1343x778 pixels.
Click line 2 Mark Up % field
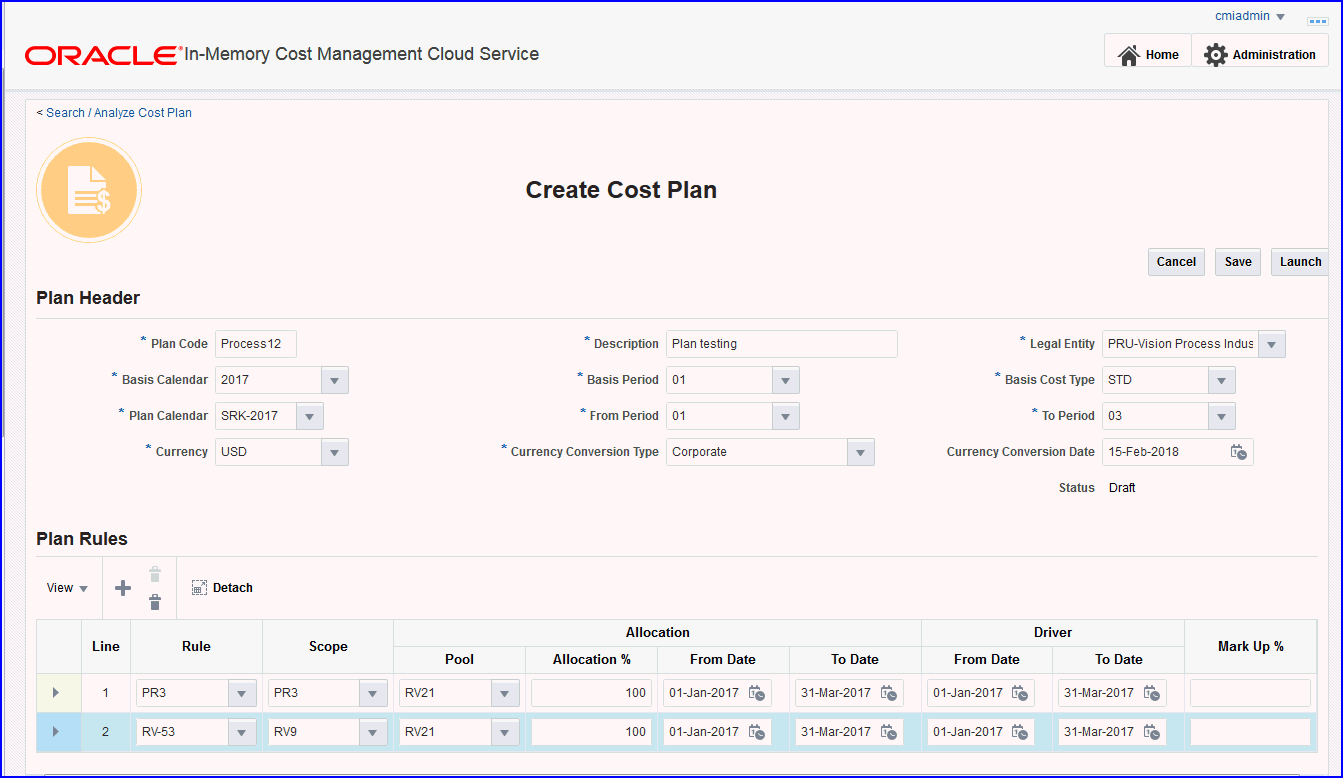(1250, 732)
